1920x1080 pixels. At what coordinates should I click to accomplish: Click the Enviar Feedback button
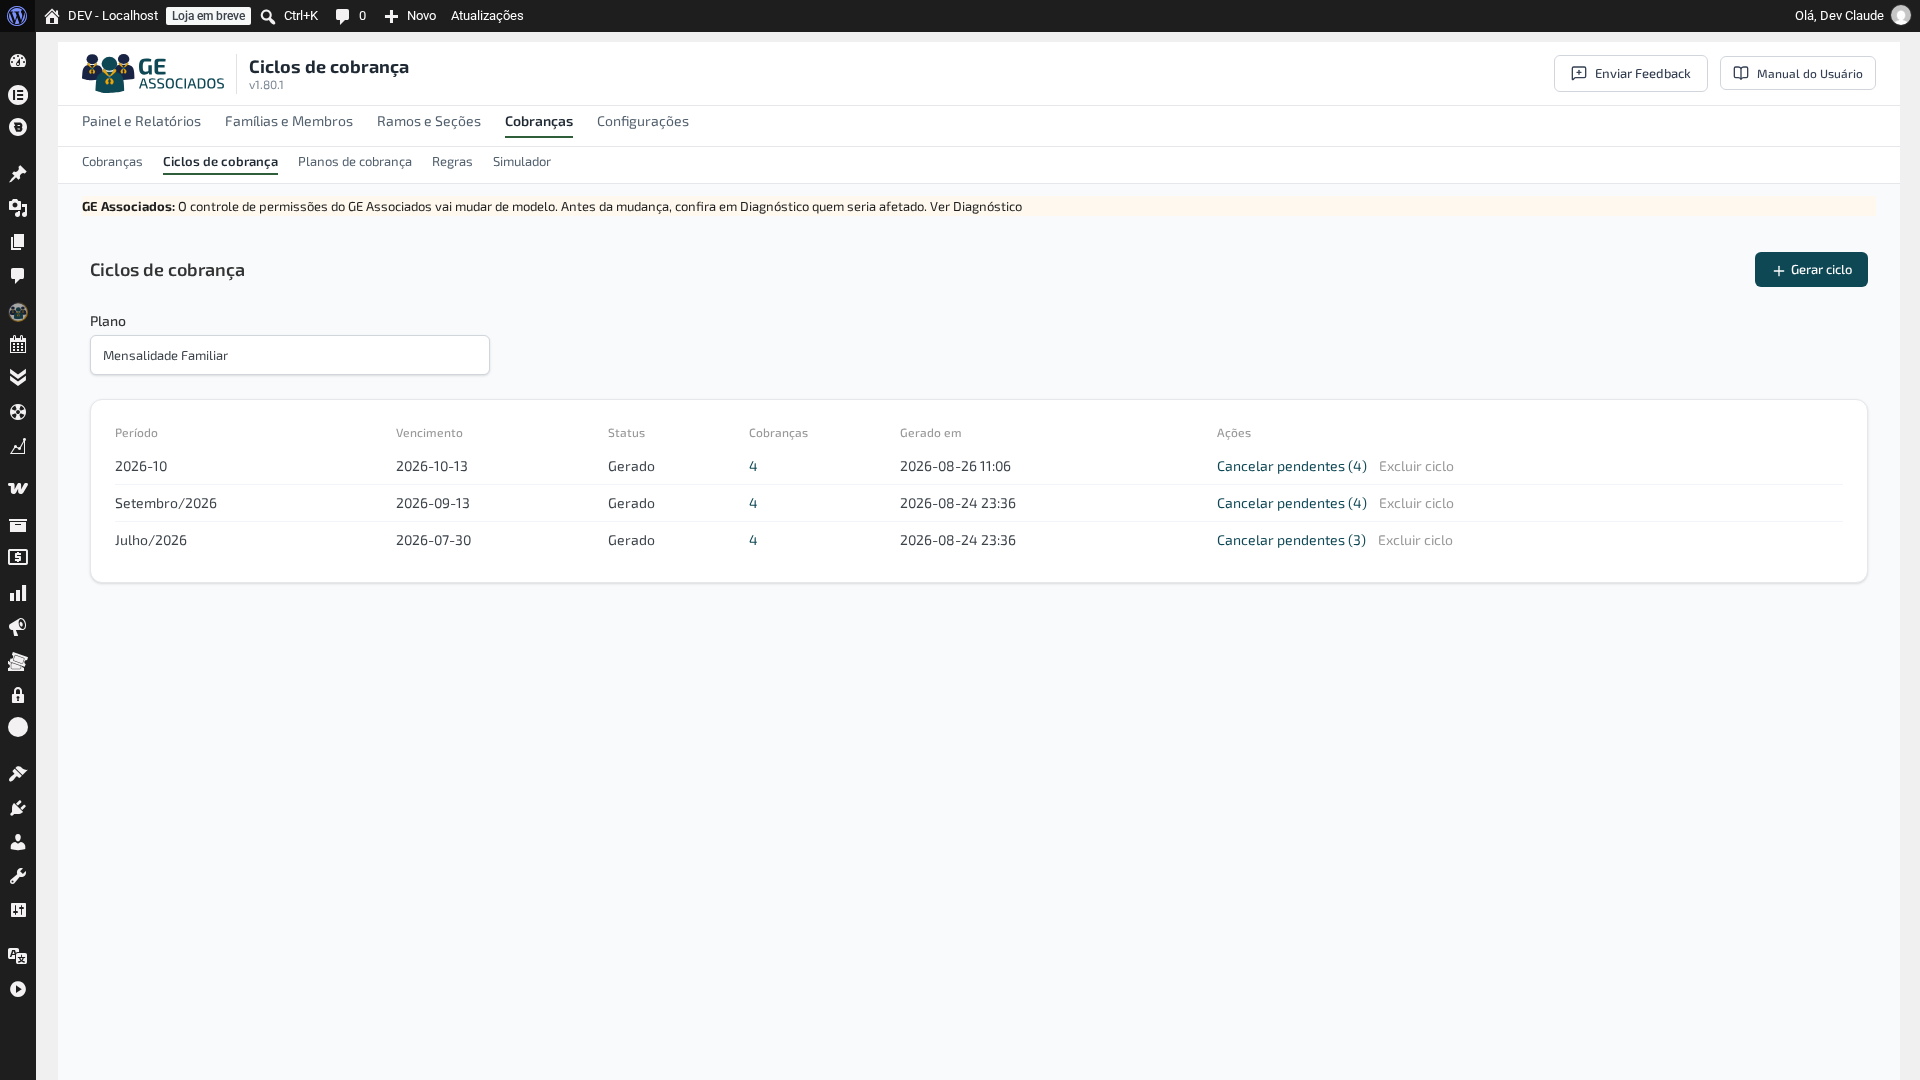click(x=1631, y=73)
